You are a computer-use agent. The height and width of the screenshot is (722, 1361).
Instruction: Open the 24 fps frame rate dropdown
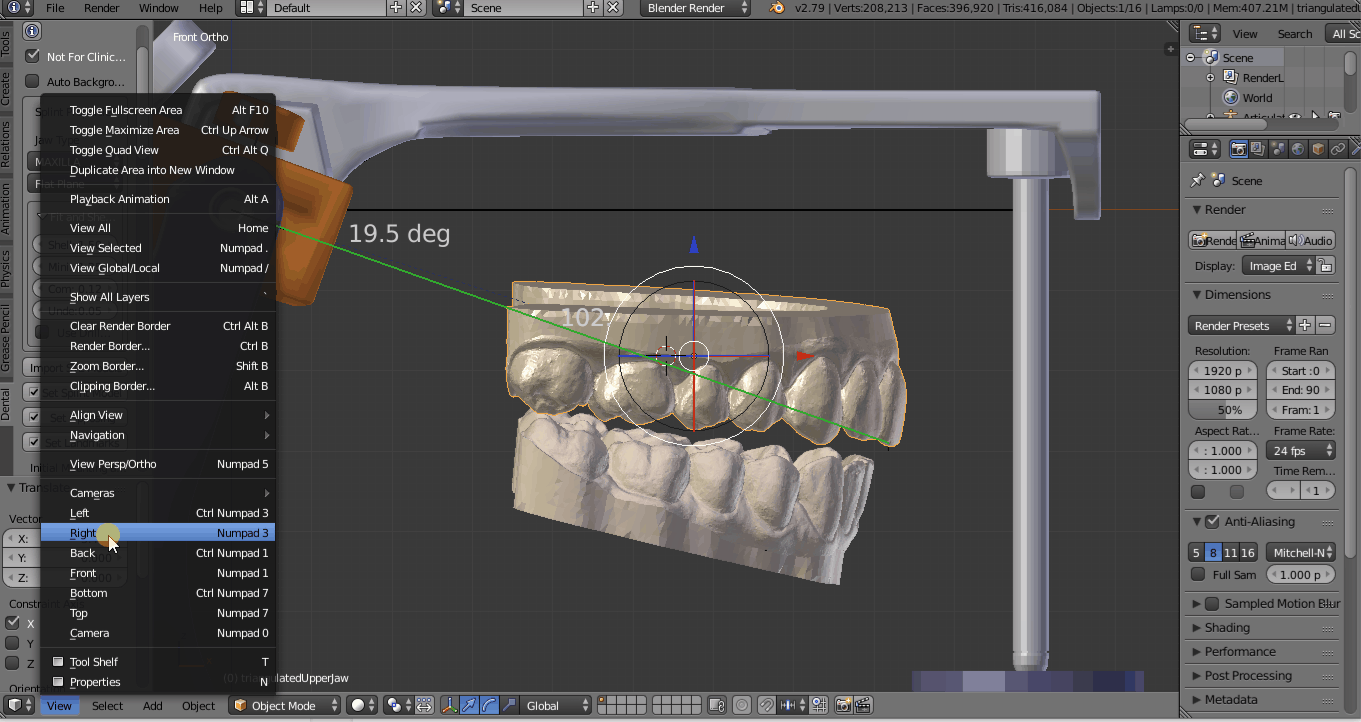click(x=1300, y=450)
